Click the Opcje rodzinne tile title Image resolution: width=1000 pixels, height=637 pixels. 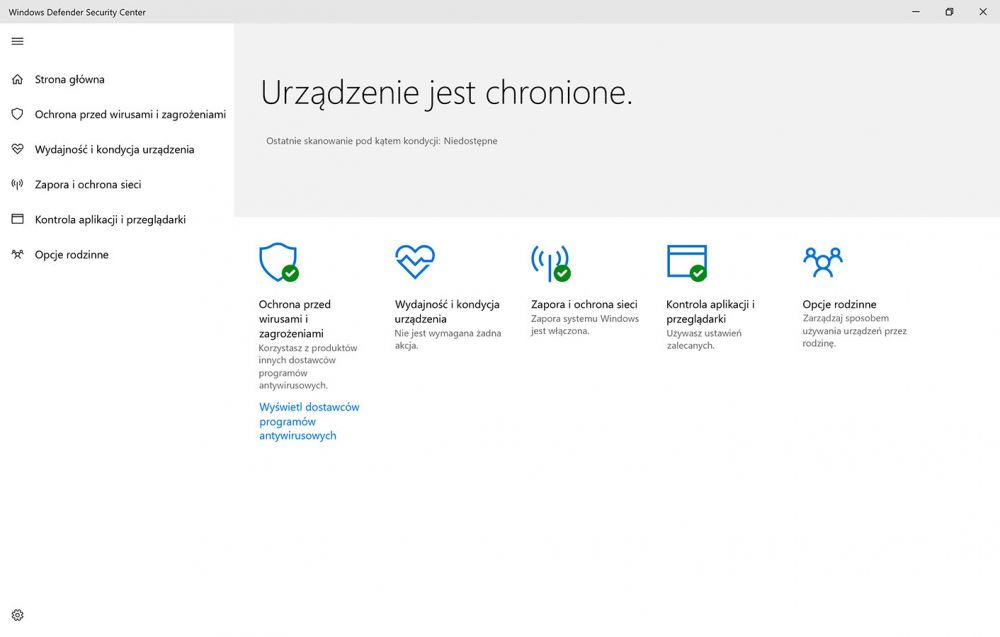[839, 304]
